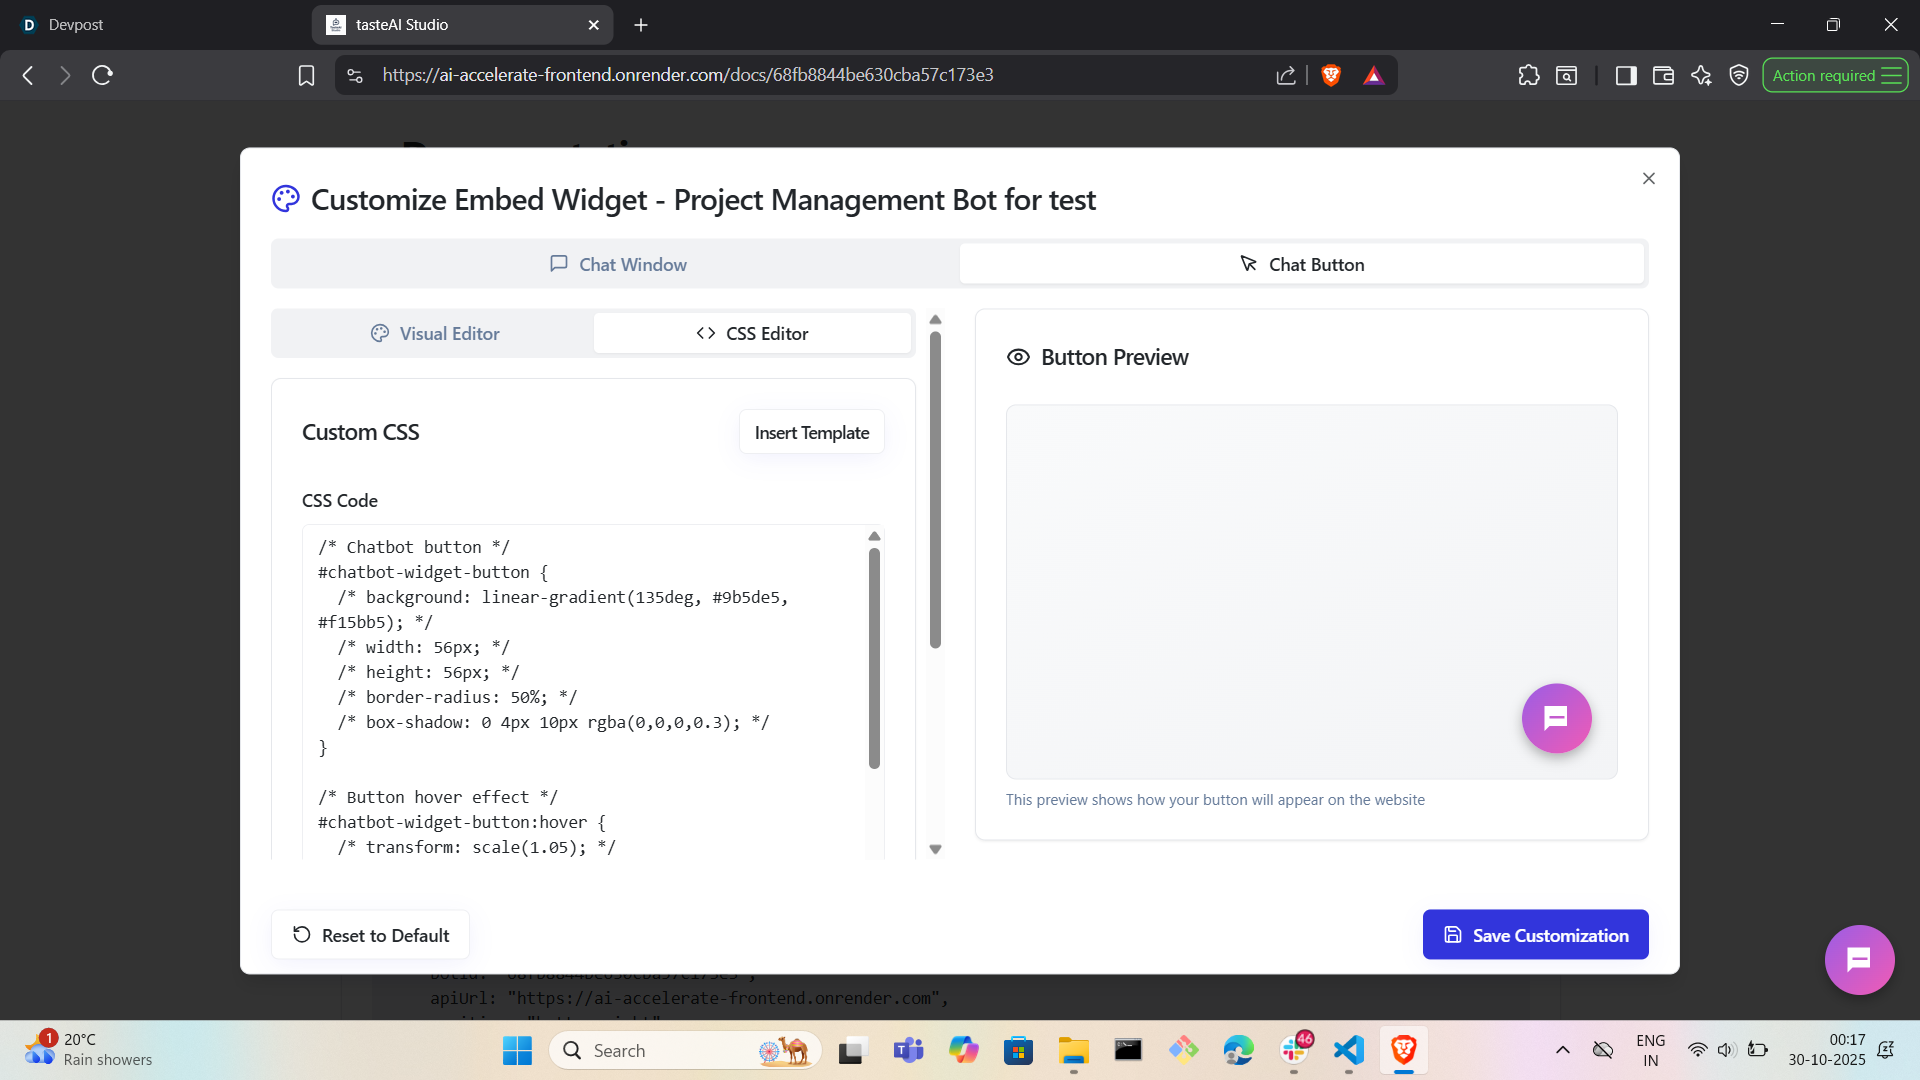Image resolution: width=1920 pixels, height=1080 pixels.
Task: Click the purple chat button in preview
Action: click(x=1556, y=718)
